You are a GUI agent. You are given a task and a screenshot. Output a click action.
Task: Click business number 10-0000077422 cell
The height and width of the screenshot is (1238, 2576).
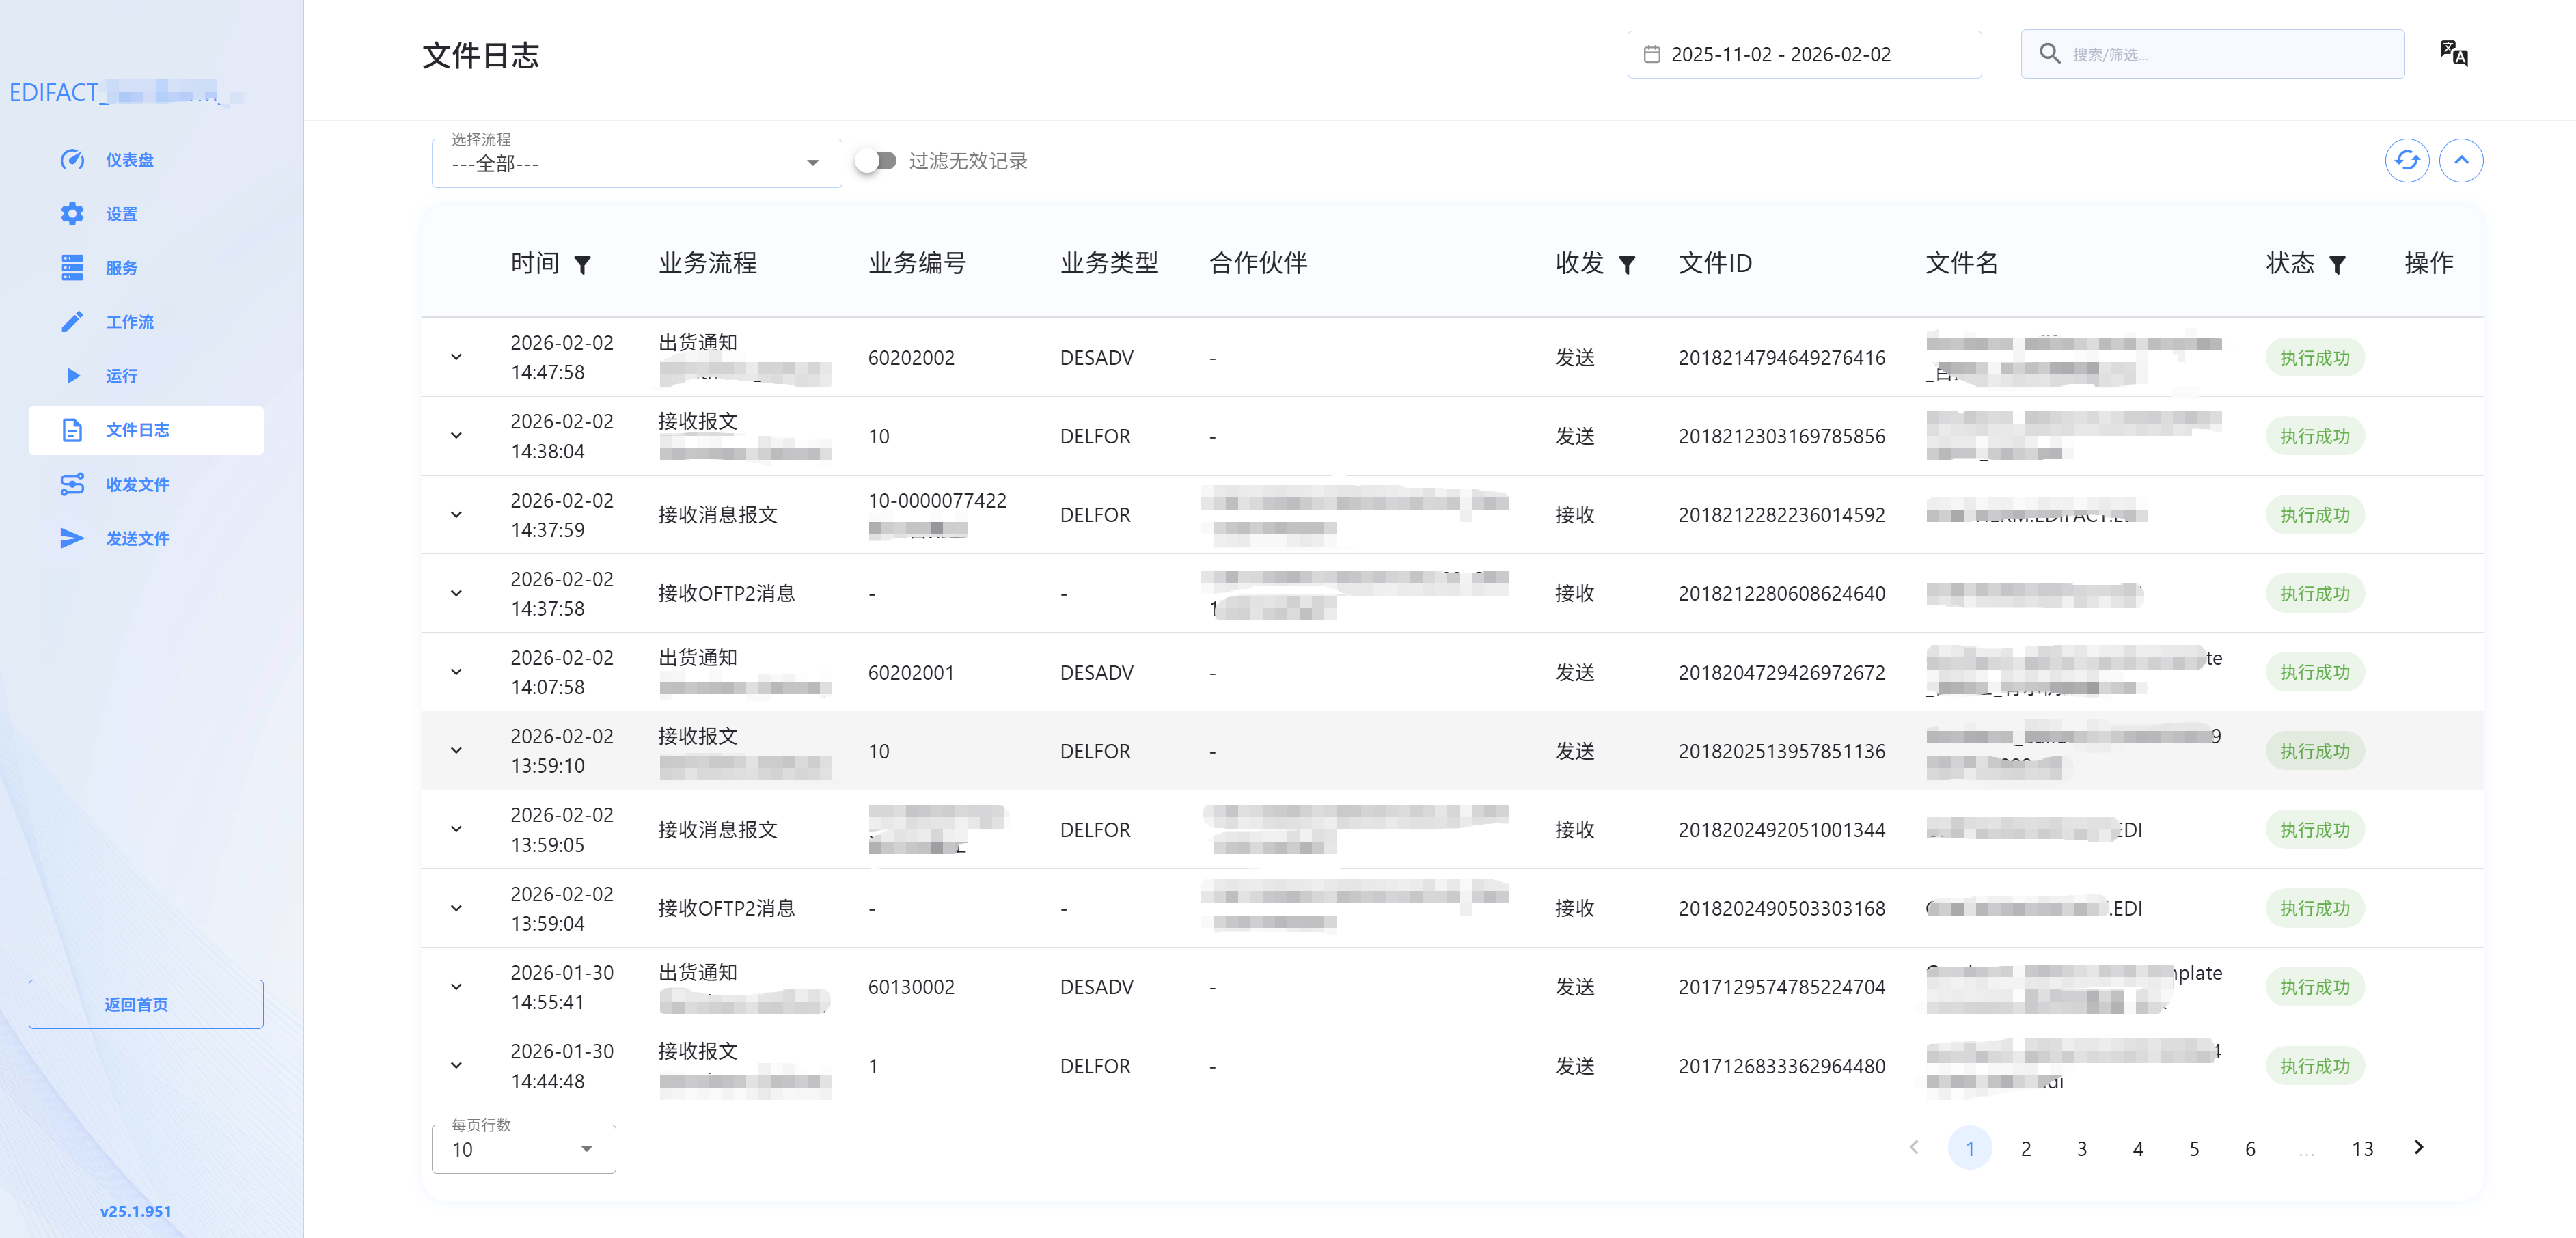(937, 500)
